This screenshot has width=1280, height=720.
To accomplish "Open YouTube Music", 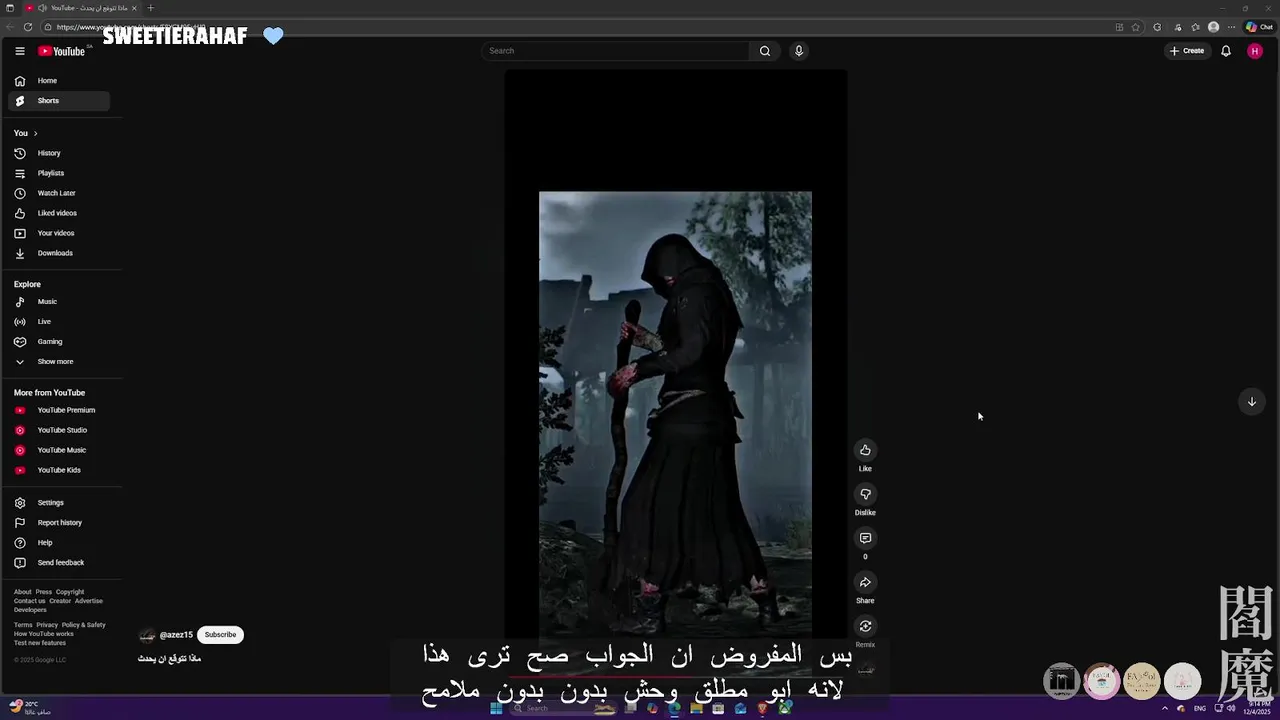I will [x=59, y=450].
